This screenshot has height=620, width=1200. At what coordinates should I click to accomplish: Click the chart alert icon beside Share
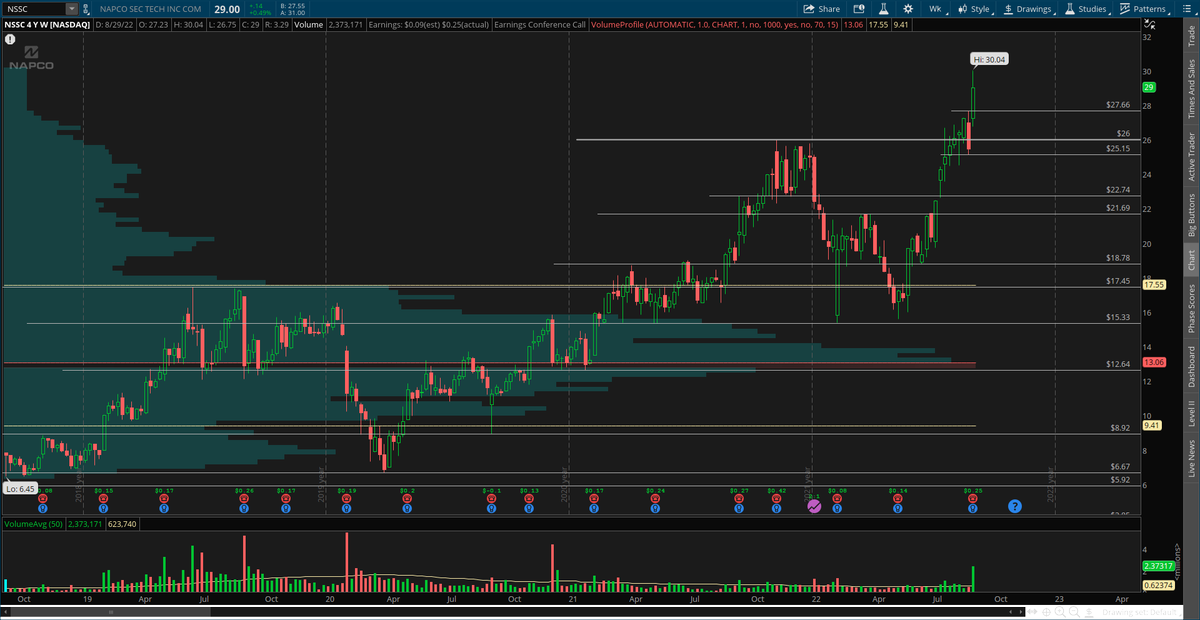point(858,8)
